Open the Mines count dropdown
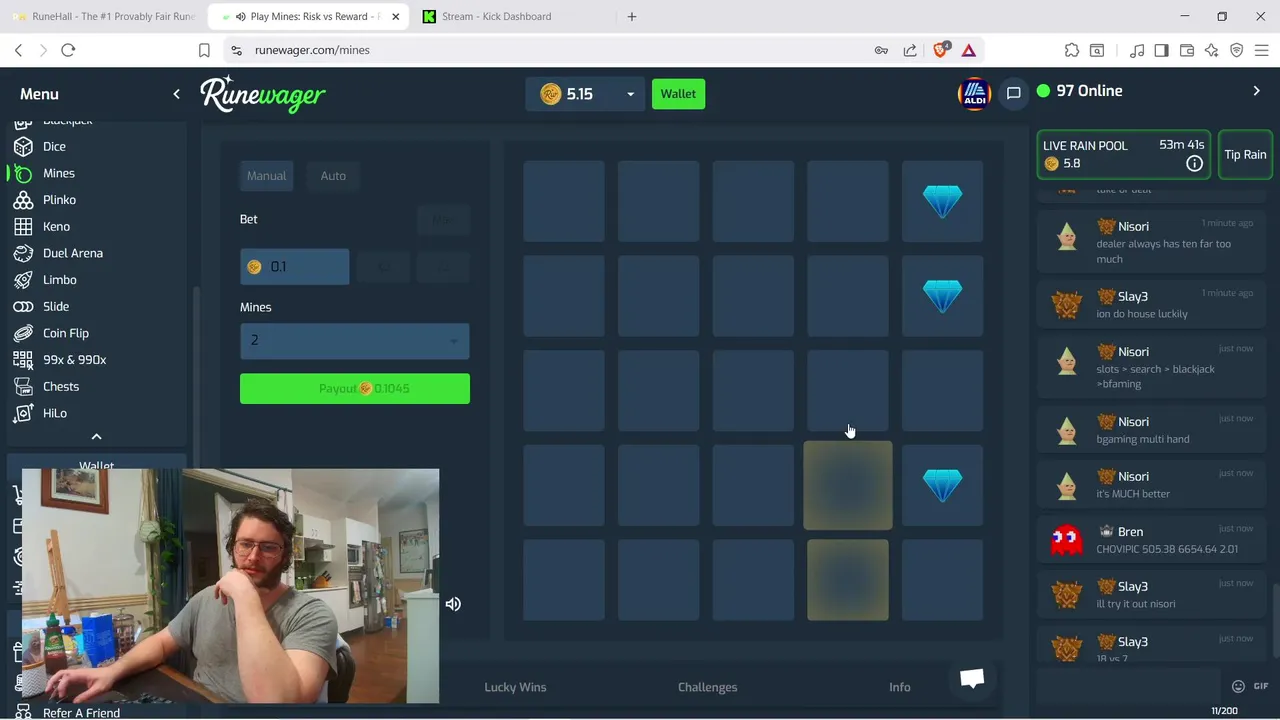The width and height of the screenshot is (1280, 720). (355, 341)
